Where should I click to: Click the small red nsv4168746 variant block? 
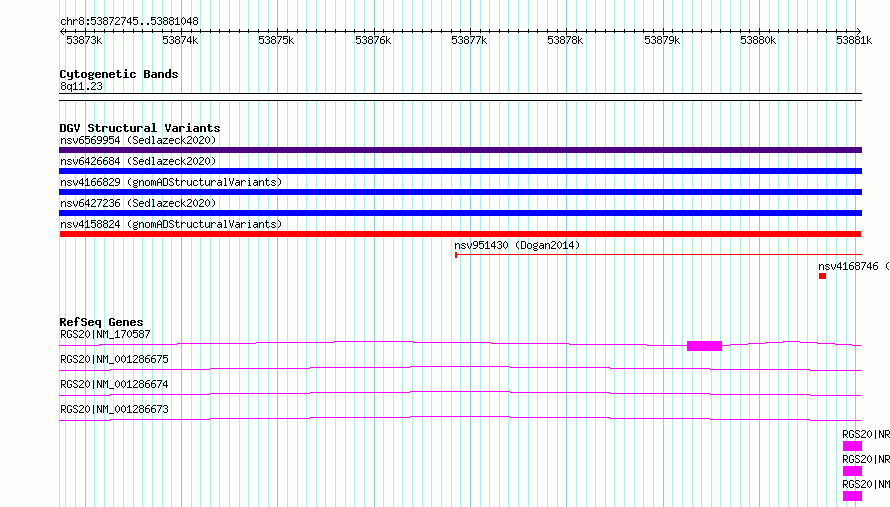point(822,276)
